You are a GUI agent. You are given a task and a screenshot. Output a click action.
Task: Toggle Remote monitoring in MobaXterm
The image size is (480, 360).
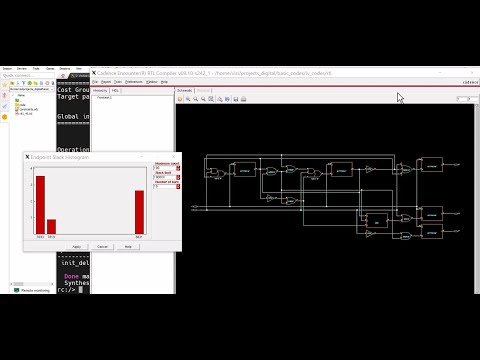32,290
